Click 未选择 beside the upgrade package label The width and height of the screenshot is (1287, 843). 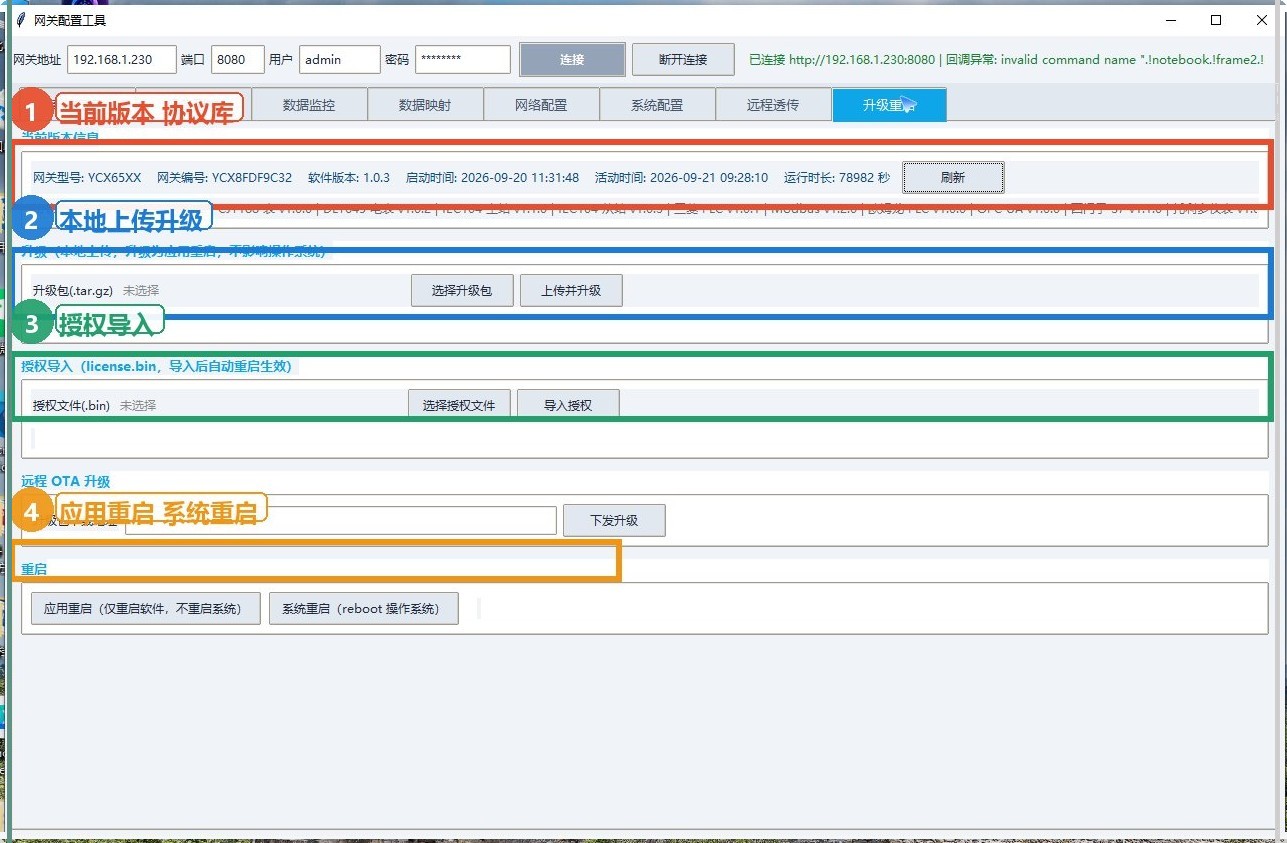click(x=141, y=291)
